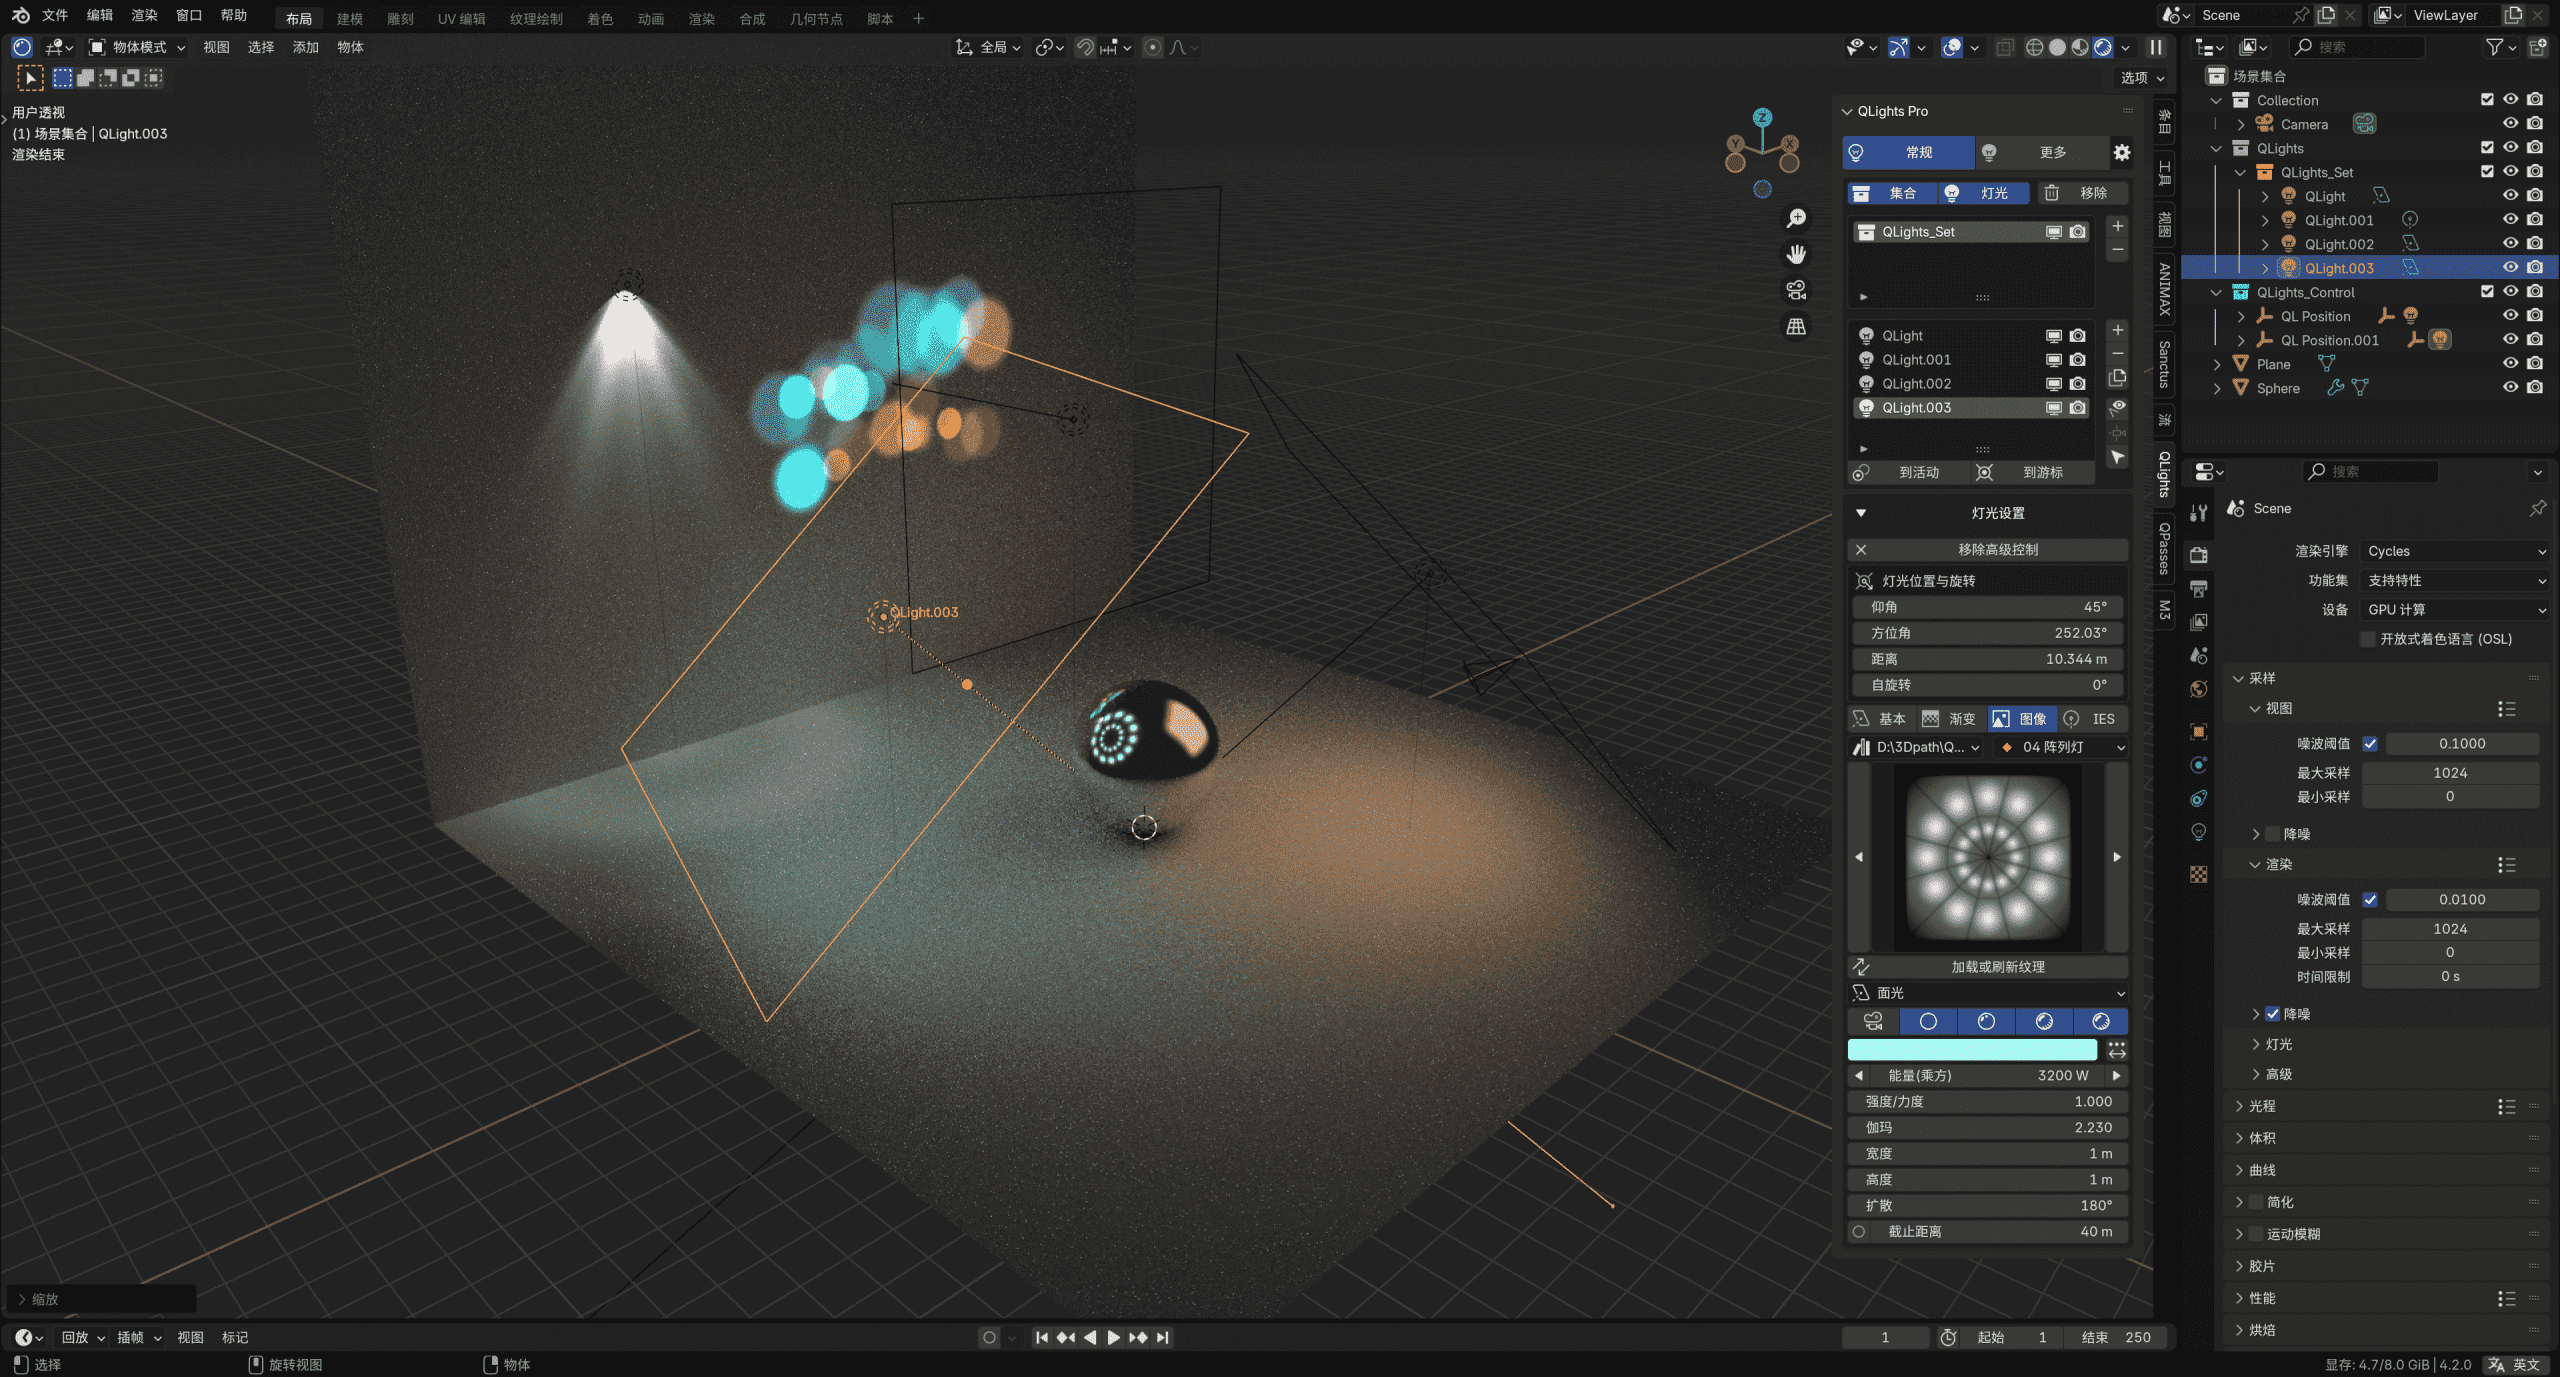Open outliner filter funnel icon

tap(2495, 47)
